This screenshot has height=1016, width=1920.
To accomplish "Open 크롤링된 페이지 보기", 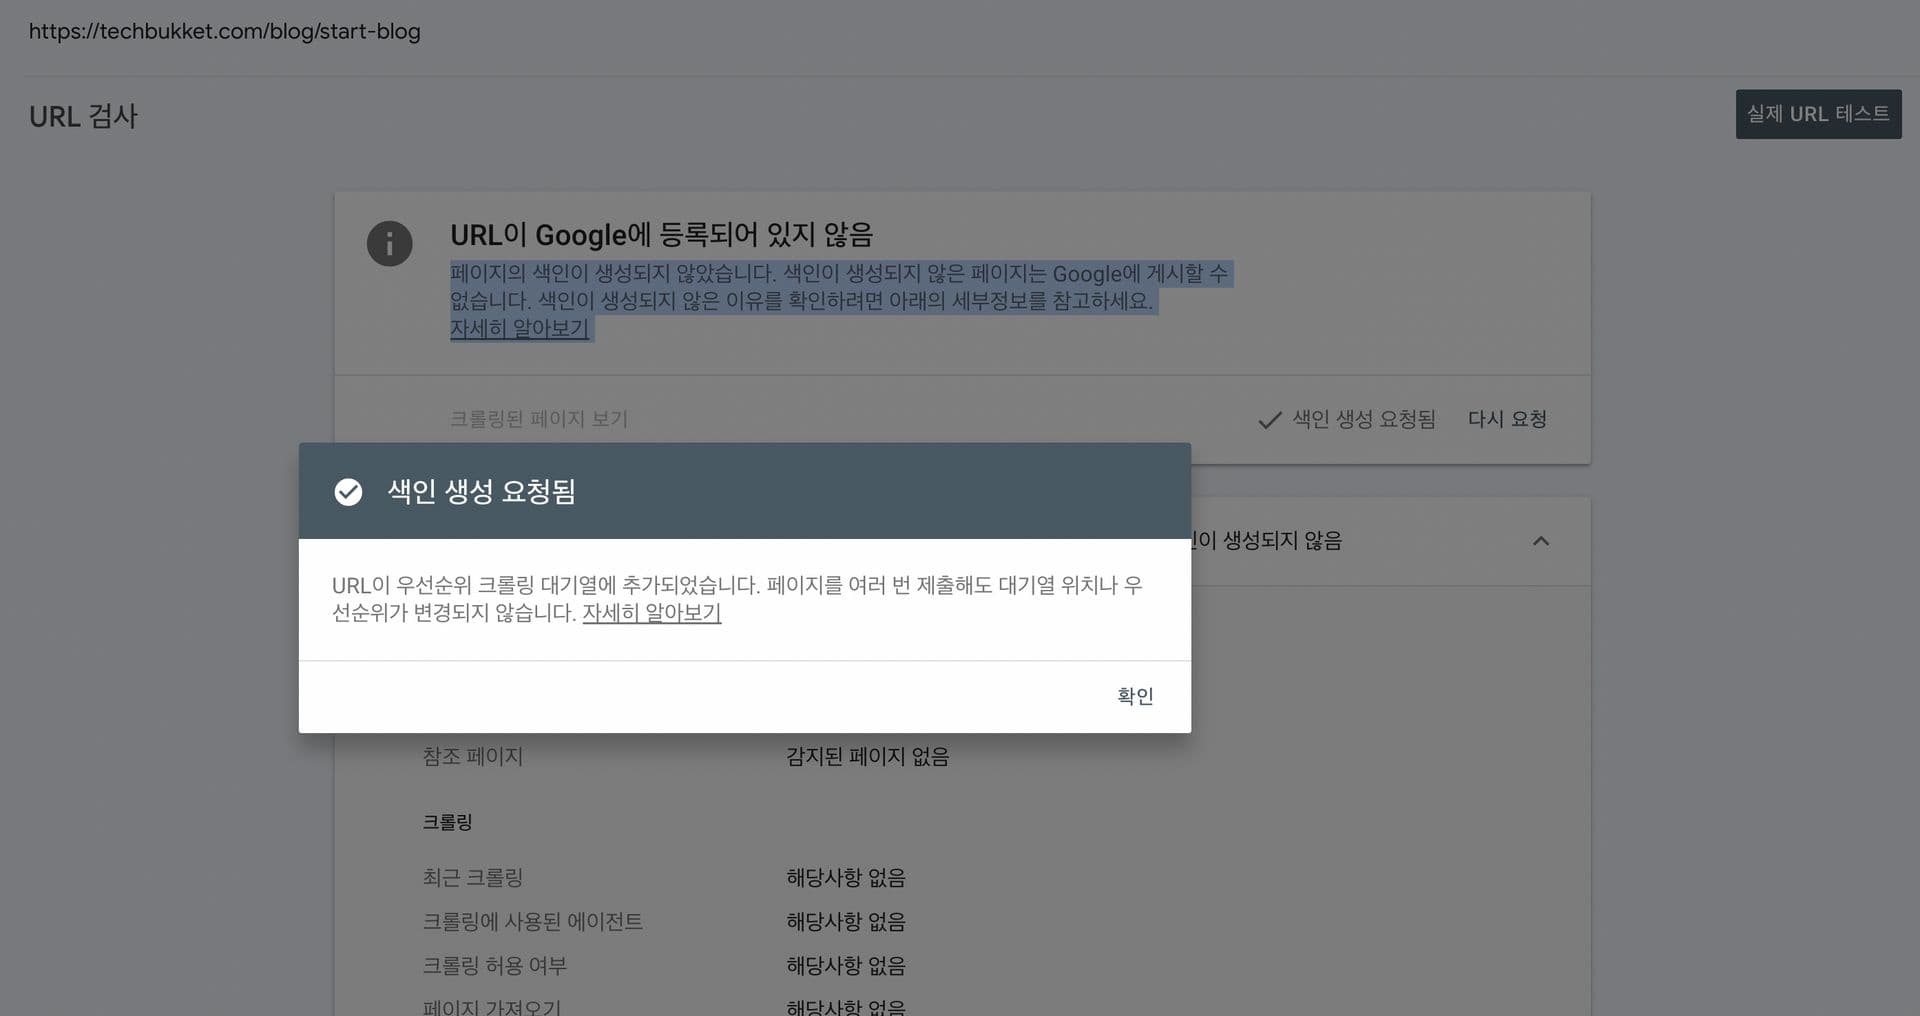I will pyautogui.click(x=538, y=419).
